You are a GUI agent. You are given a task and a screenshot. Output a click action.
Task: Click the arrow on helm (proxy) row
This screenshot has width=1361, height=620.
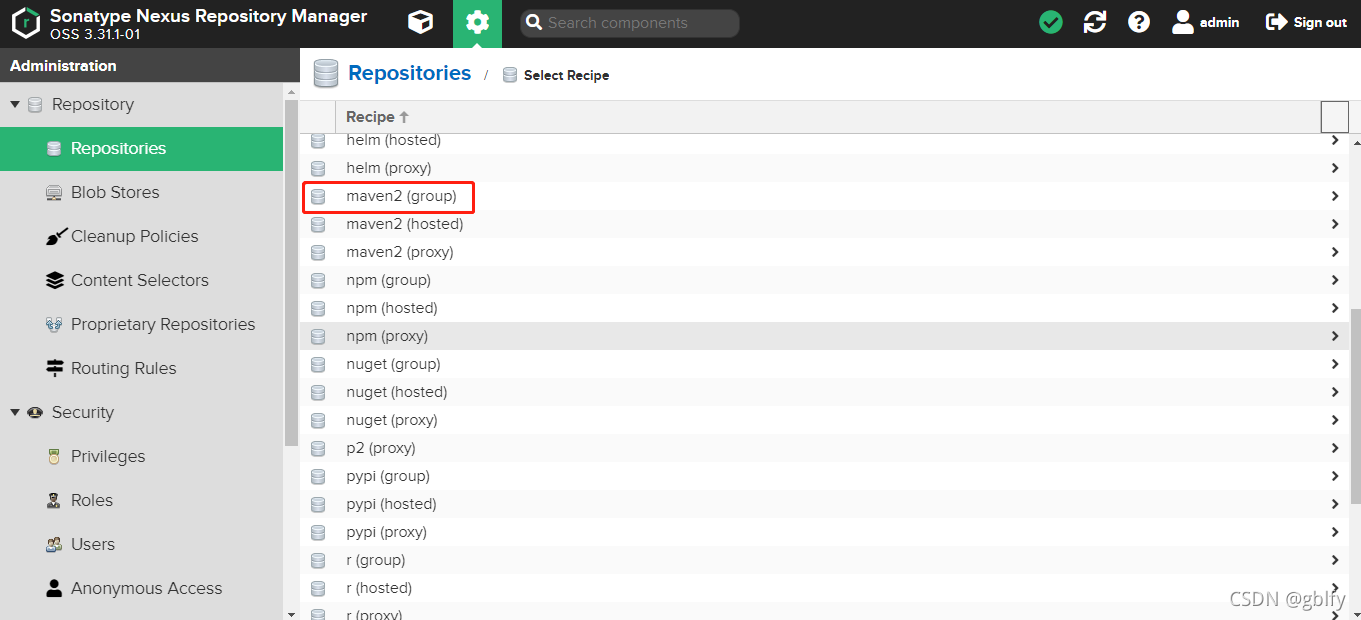pos(1335,168)
